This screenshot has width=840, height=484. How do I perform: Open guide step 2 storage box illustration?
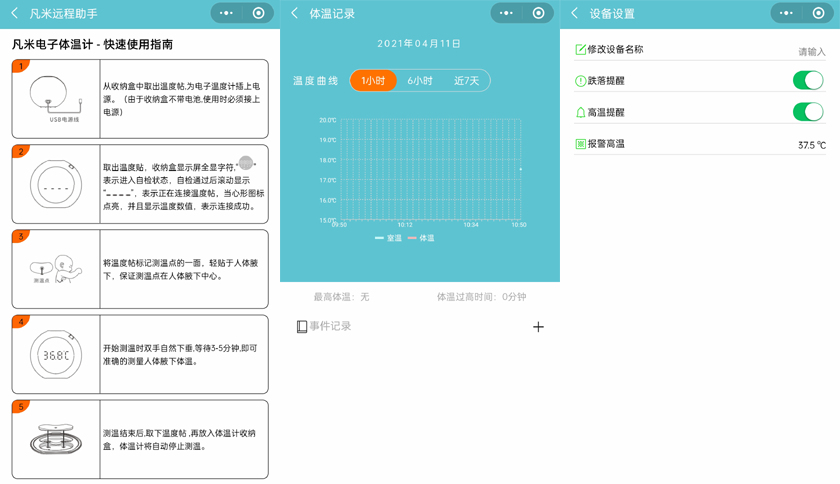pyautogui.click(x=56, y=184)
